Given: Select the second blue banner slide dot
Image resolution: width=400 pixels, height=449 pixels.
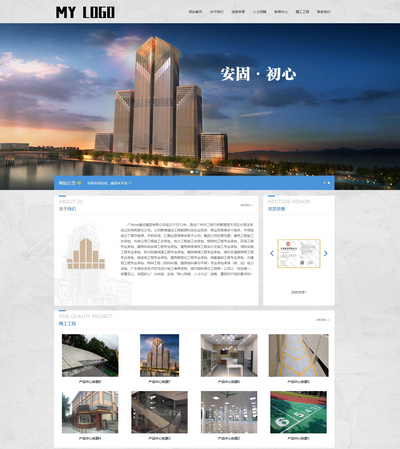Looking at the screenshot, I should 197,172.
